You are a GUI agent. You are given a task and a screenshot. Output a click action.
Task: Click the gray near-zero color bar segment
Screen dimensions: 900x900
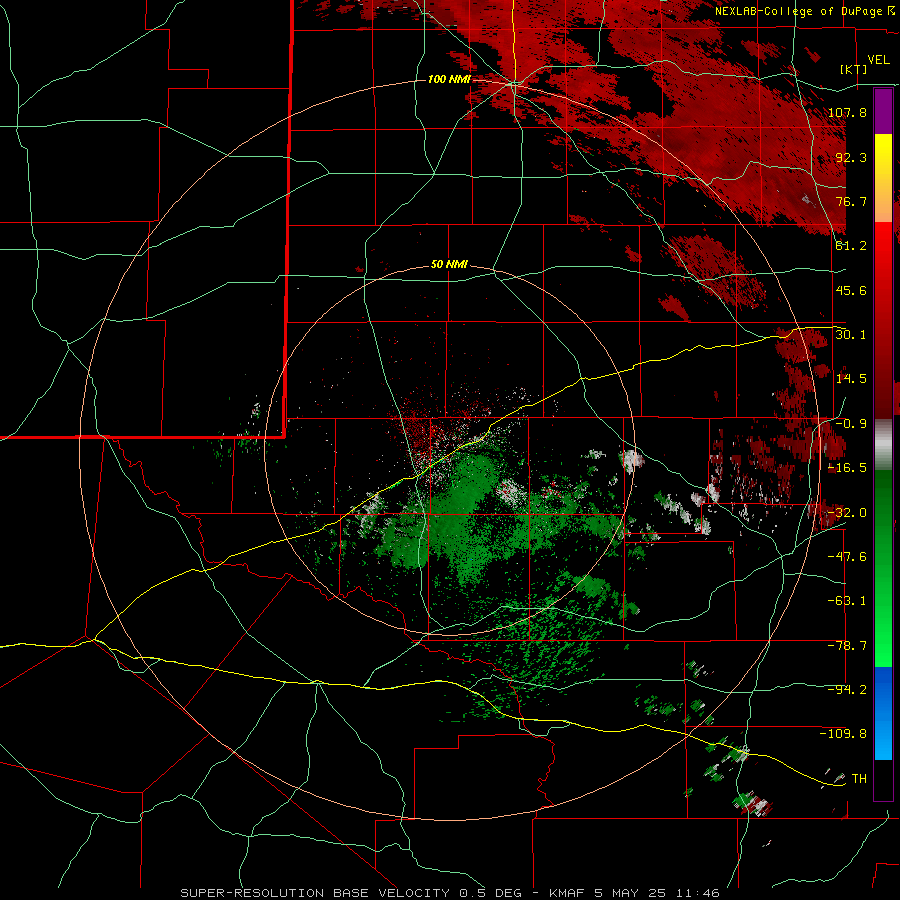[x=883, y=444]
